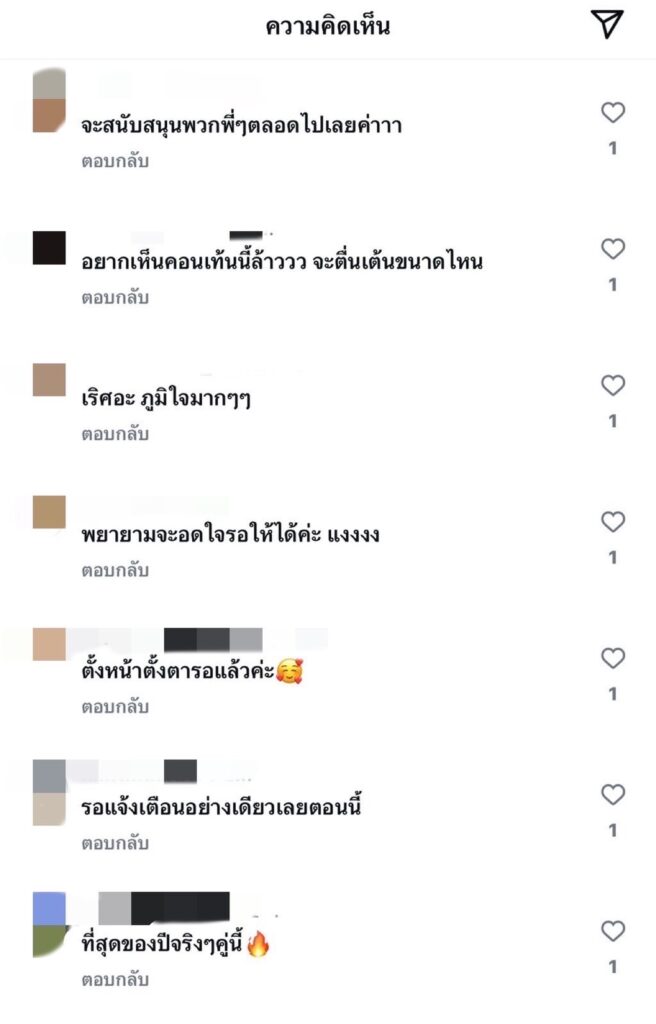Reply to the 'ที่สุดของปีจริงๆคู่นี้' comment
The width and height of the screenshot is (656, 1024).
[x=115, y=980]
